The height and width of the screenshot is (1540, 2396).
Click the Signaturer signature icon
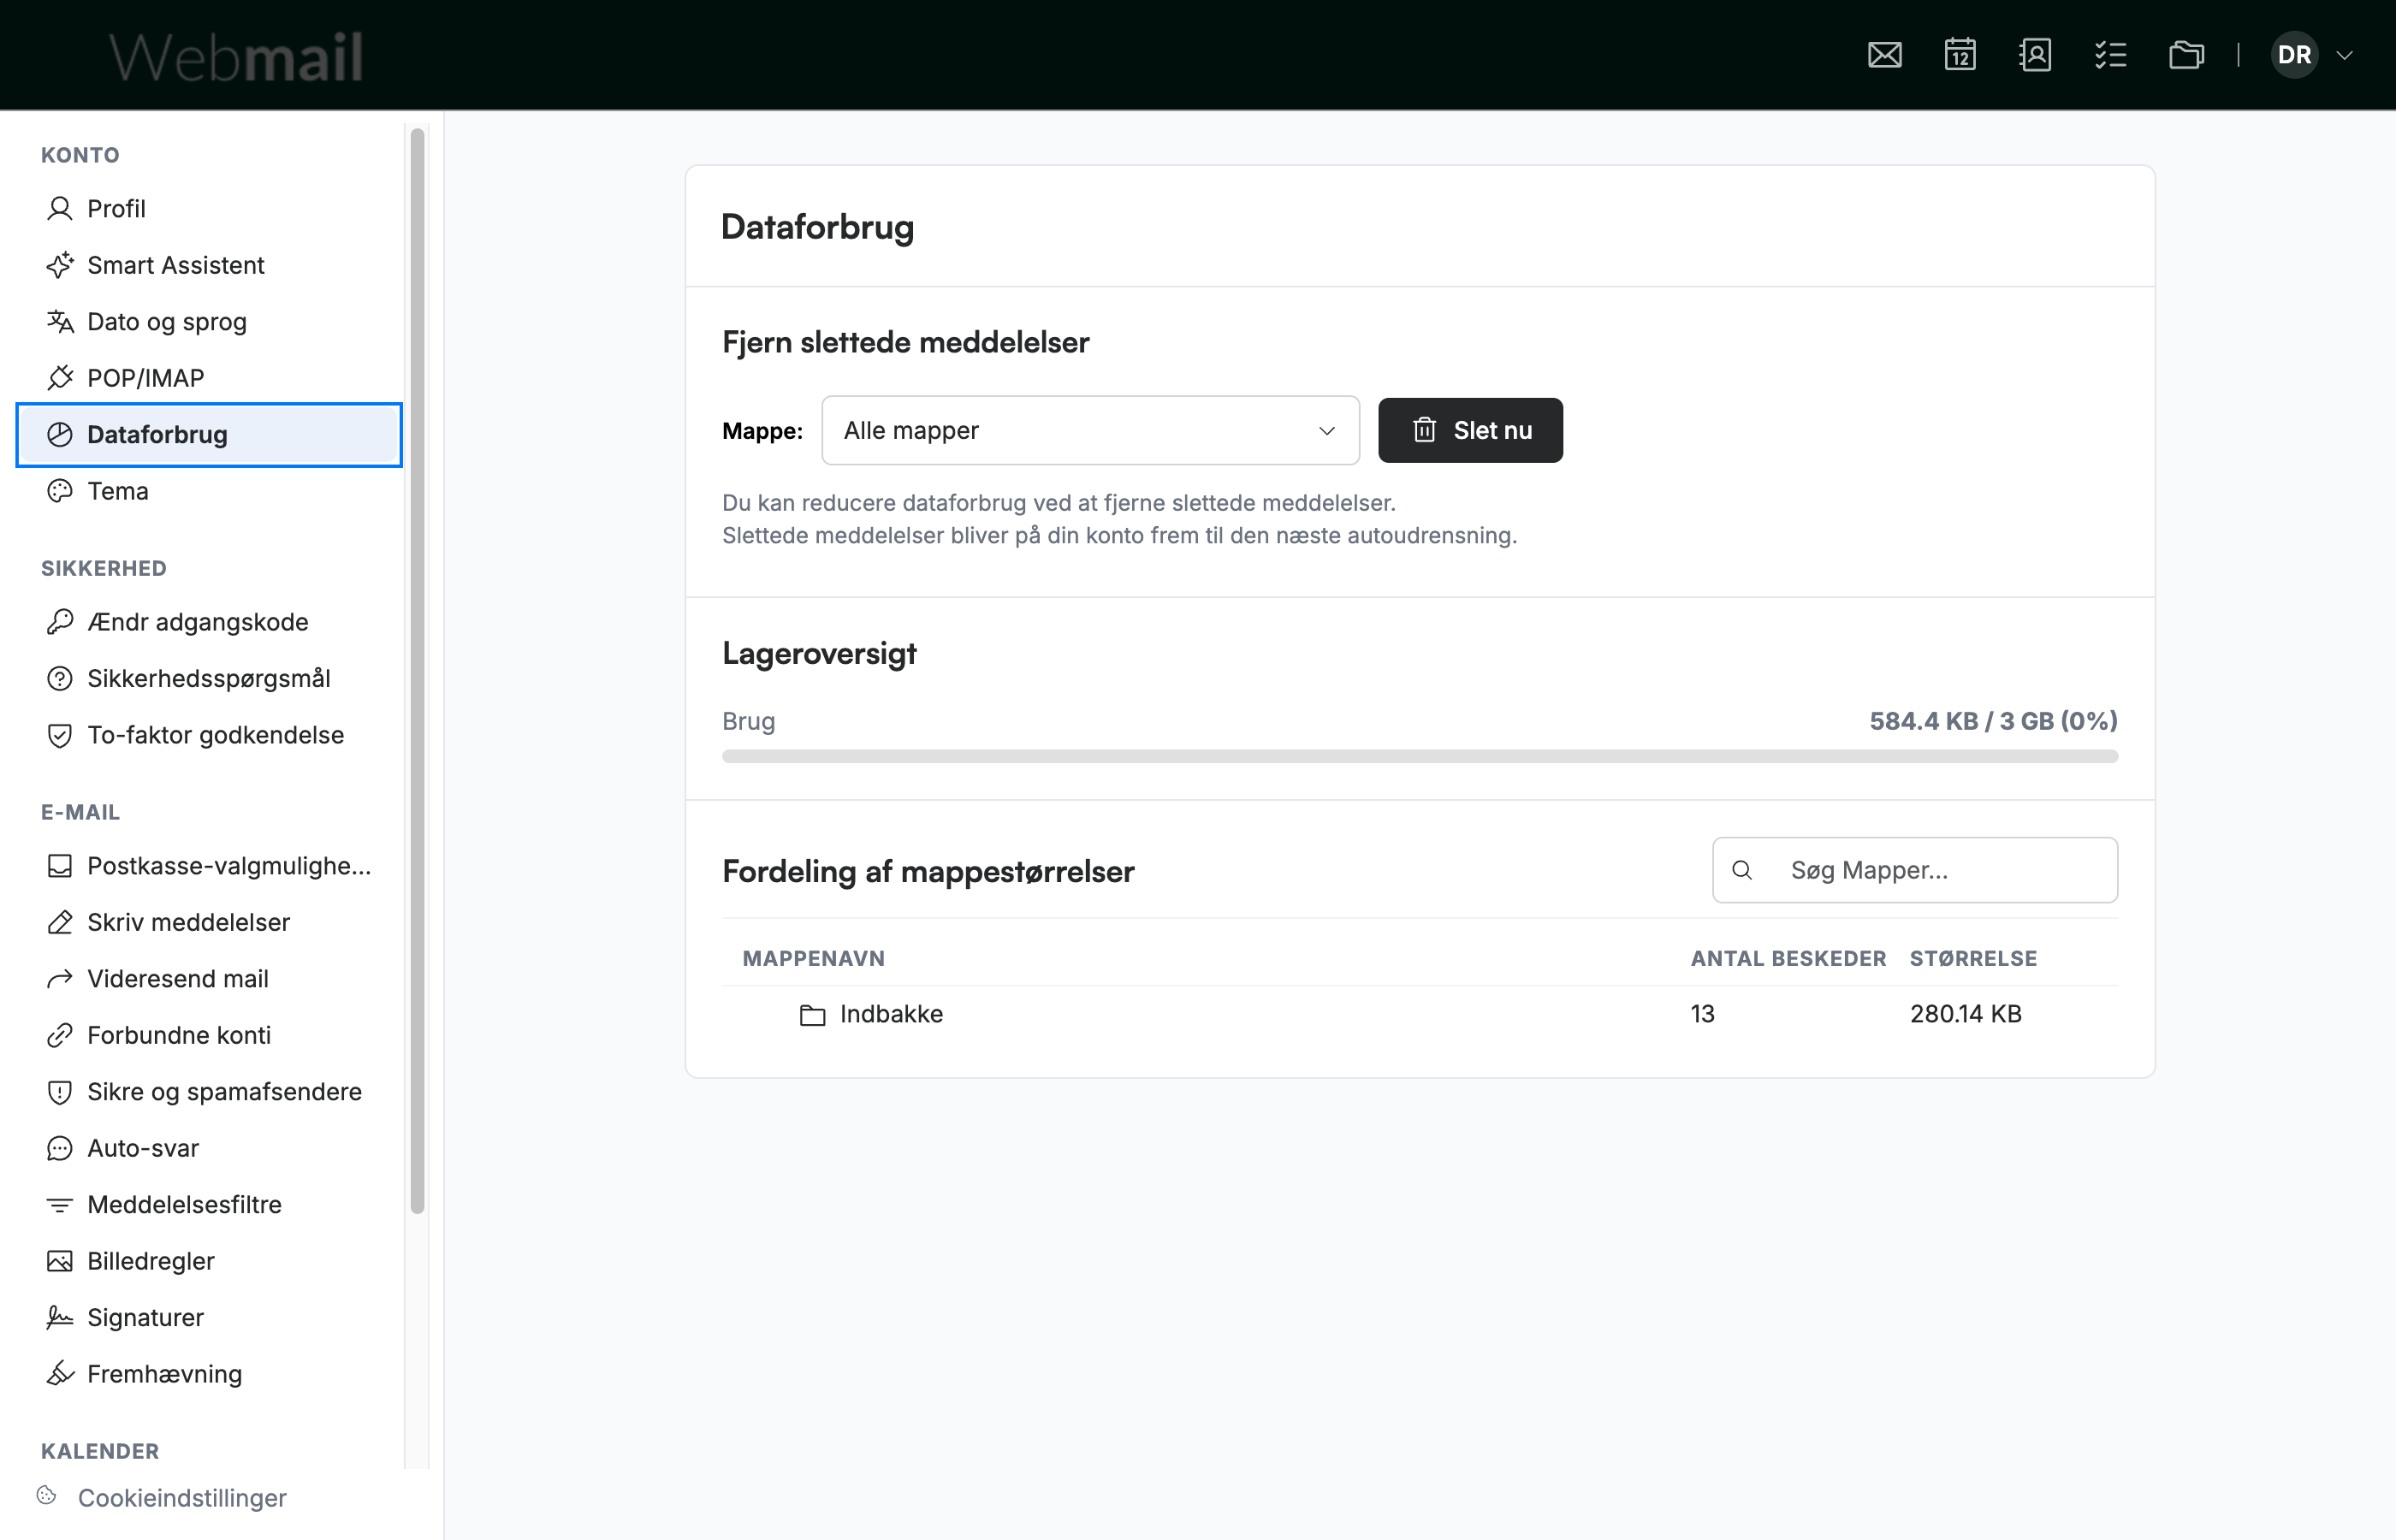pos(60,1318)
